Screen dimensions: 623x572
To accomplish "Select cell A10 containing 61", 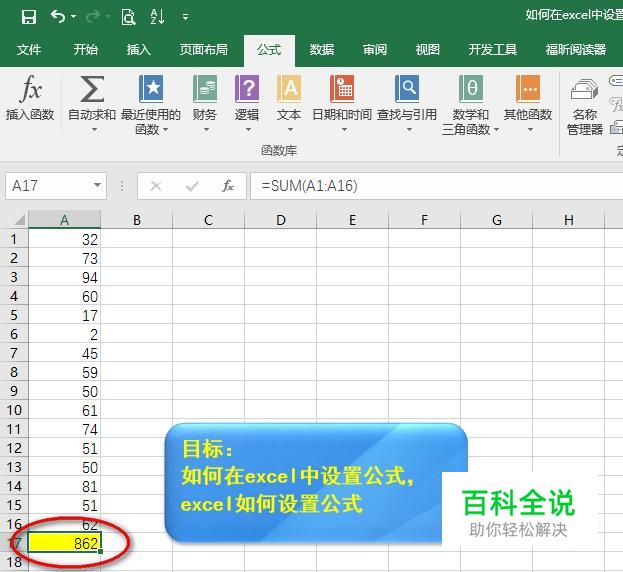I will point(65,410).
